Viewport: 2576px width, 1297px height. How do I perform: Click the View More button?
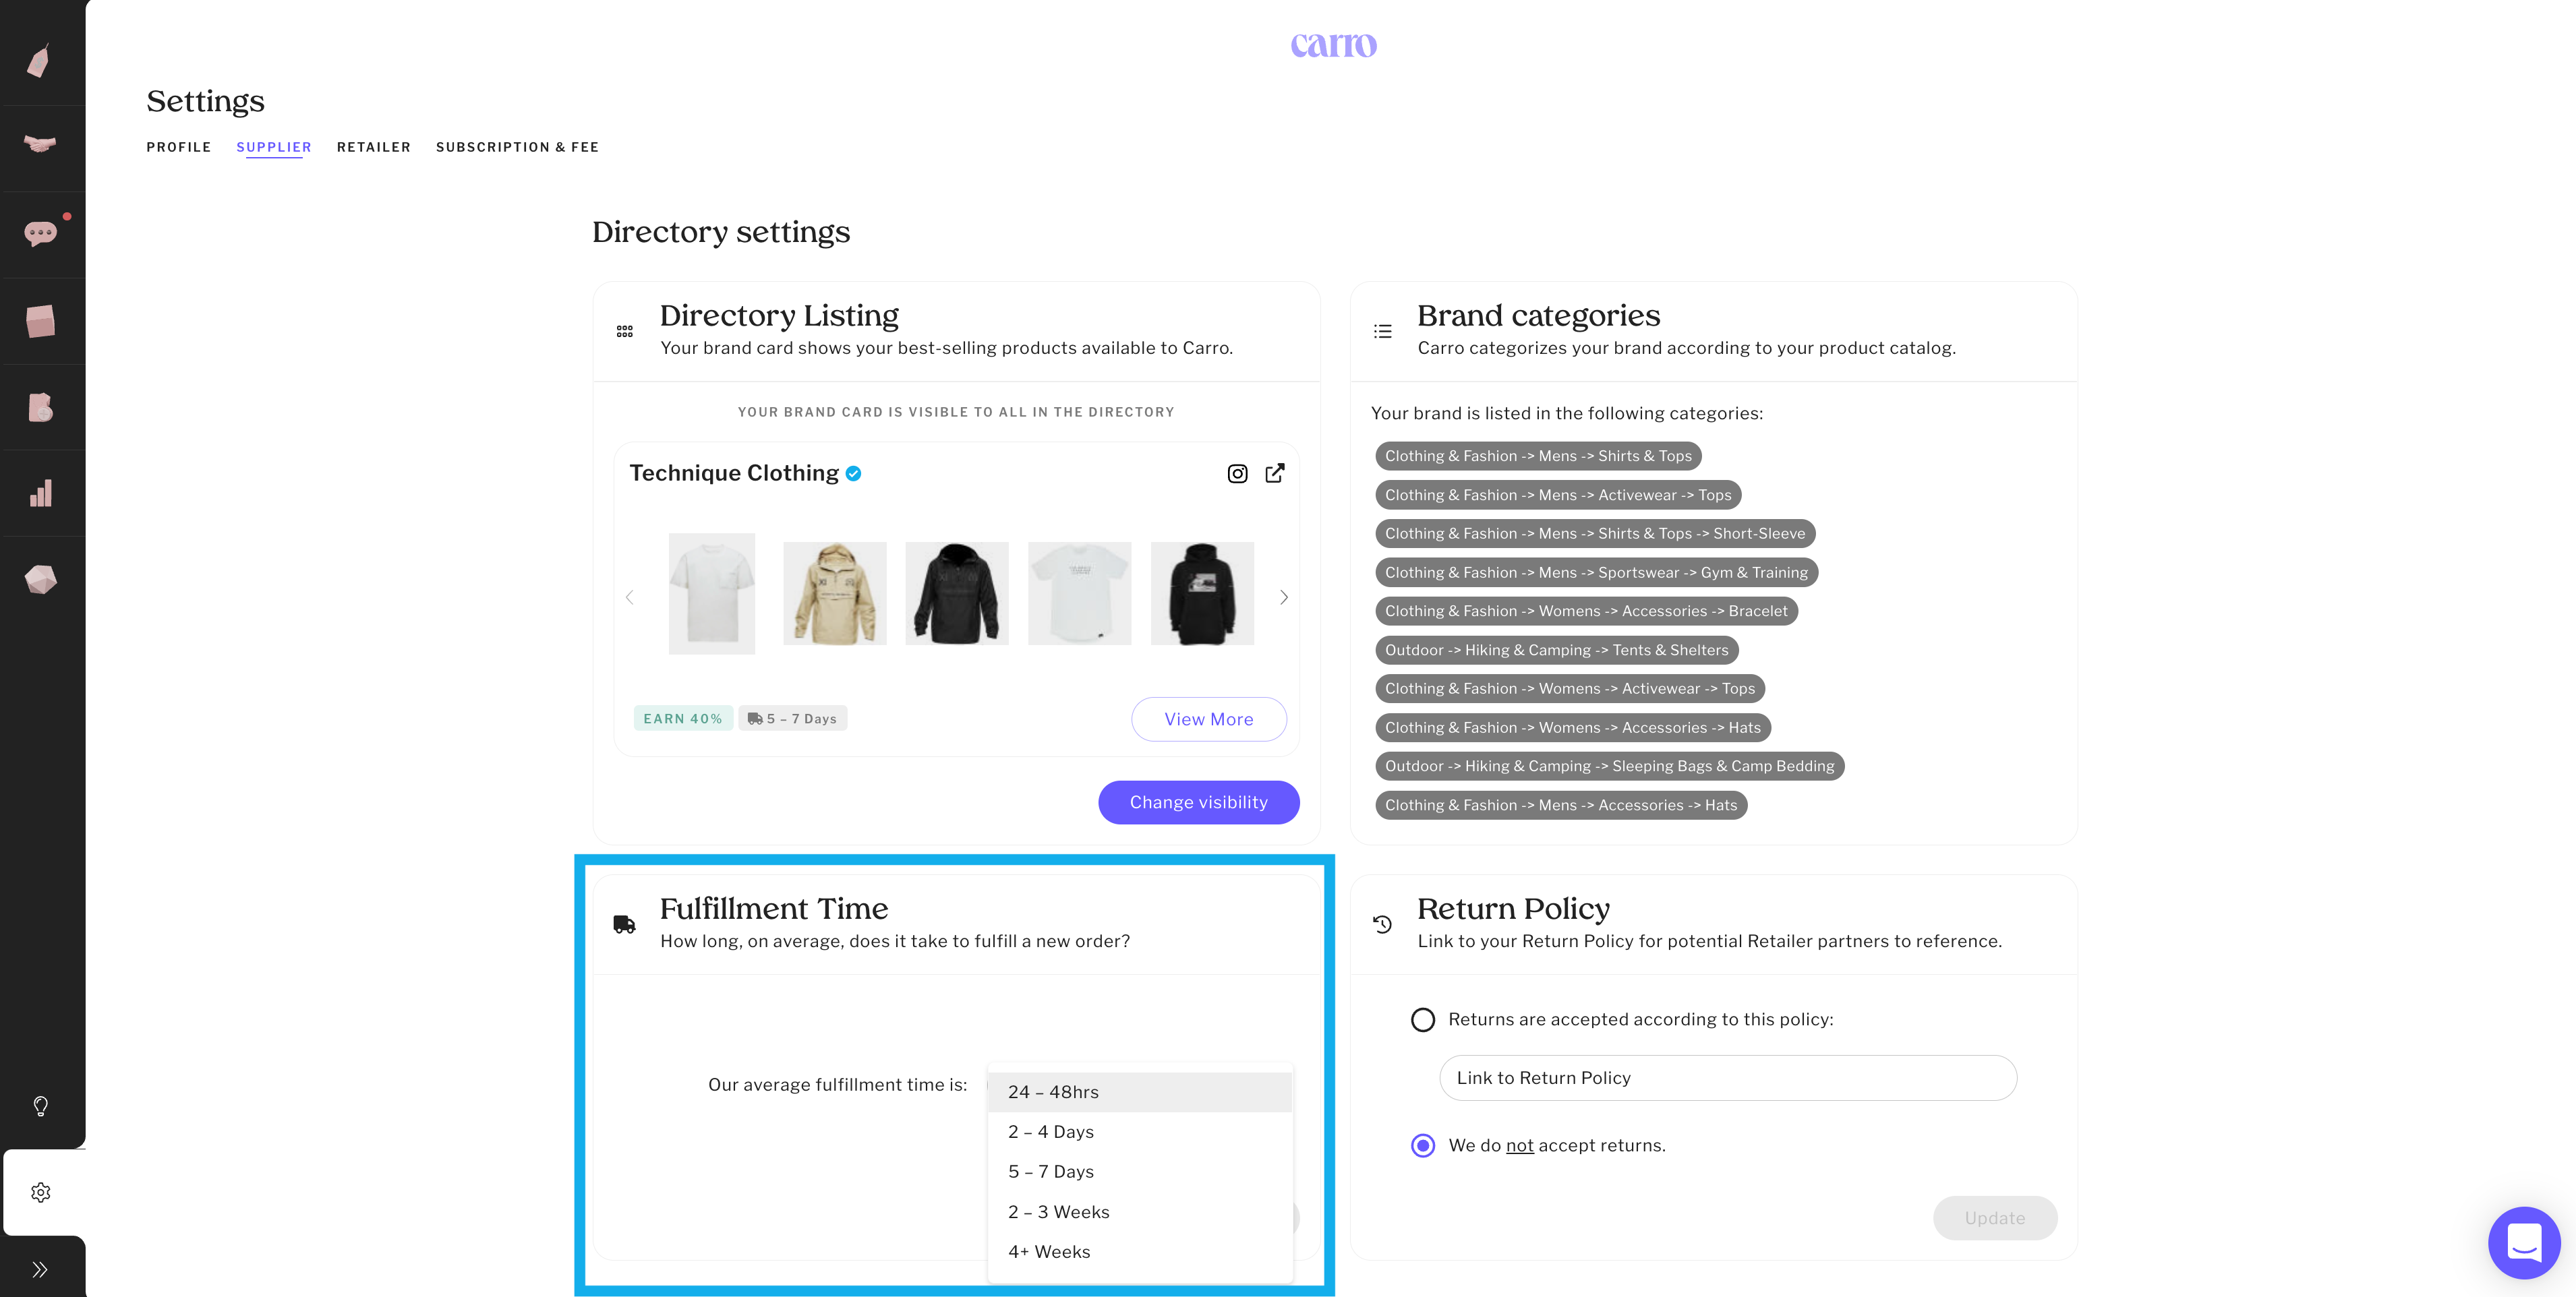(x=1208, y=719)
